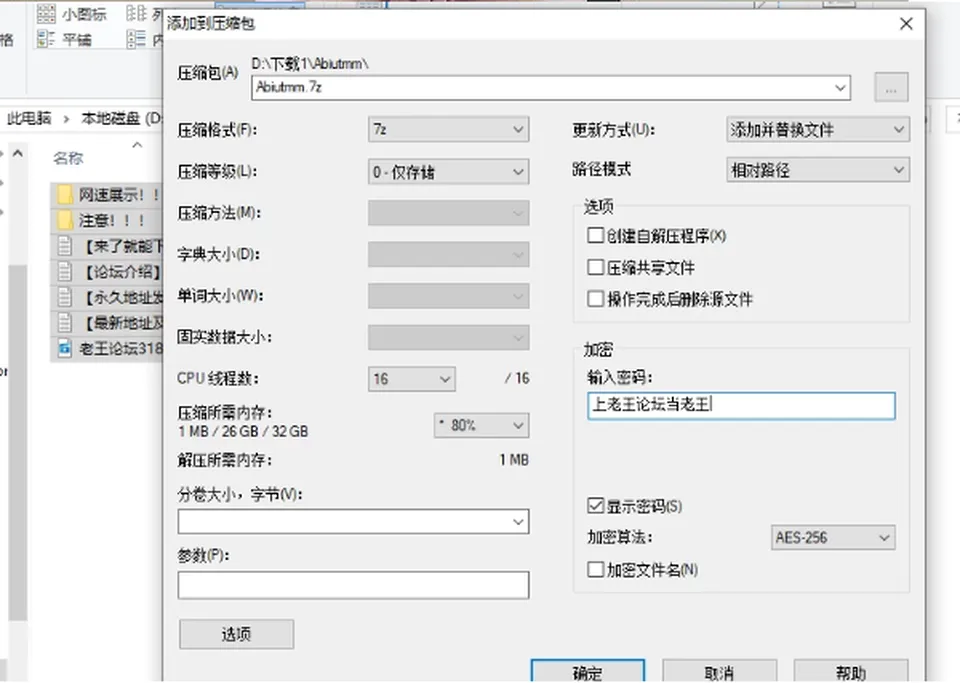Screen dimensions: 960x683
Task: Expand the 压缩等级 '0 - 仅存储' dropdown
Action: tap(449, 172)
